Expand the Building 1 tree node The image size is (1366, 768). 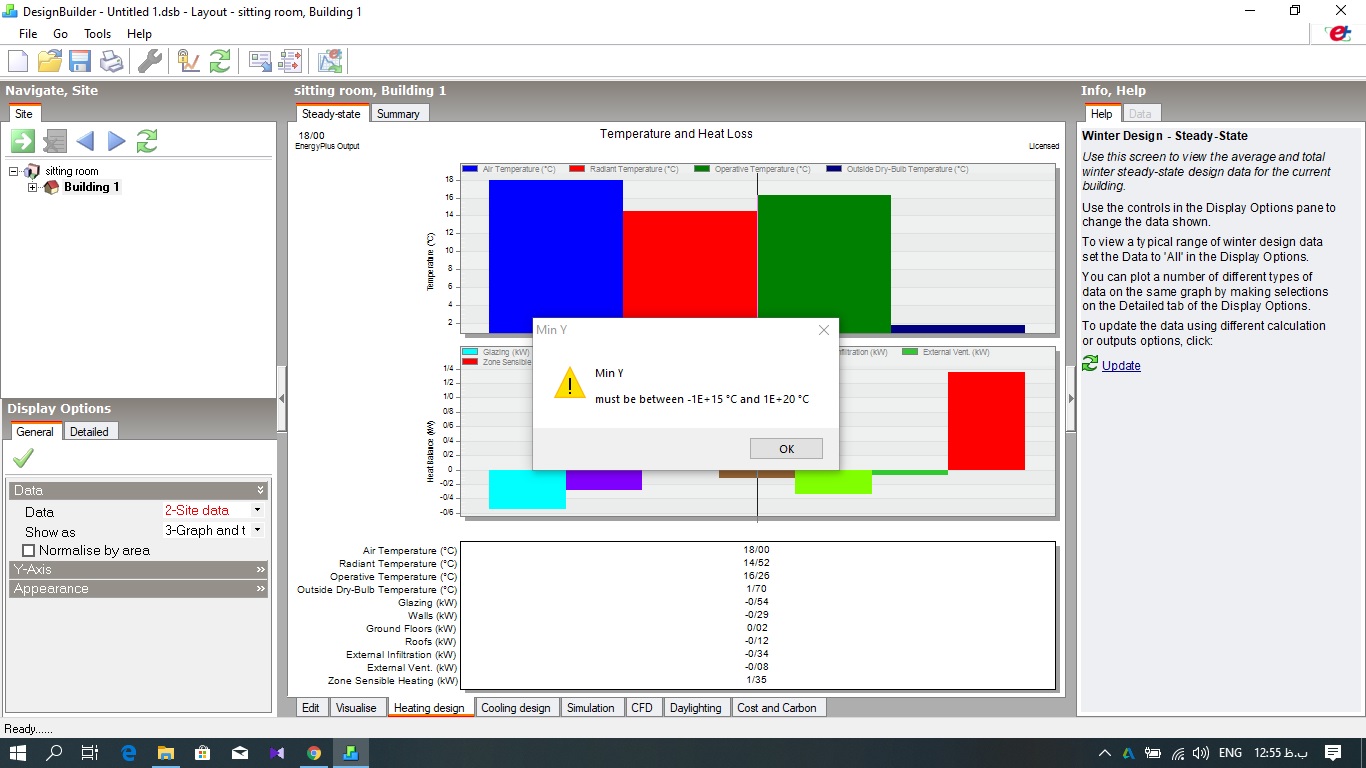[33, 187]
